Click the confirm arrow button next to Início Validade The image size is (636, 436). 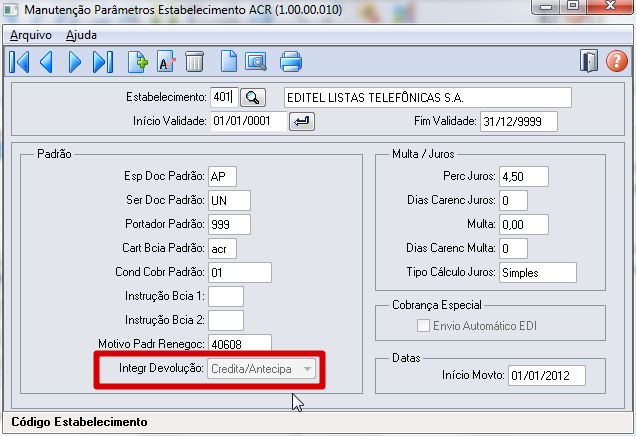(x=302, y=121)
